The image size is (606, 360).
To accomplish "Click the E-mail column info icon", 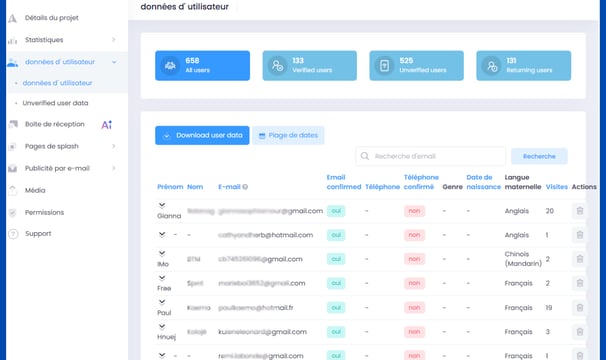I will [245, 187].
